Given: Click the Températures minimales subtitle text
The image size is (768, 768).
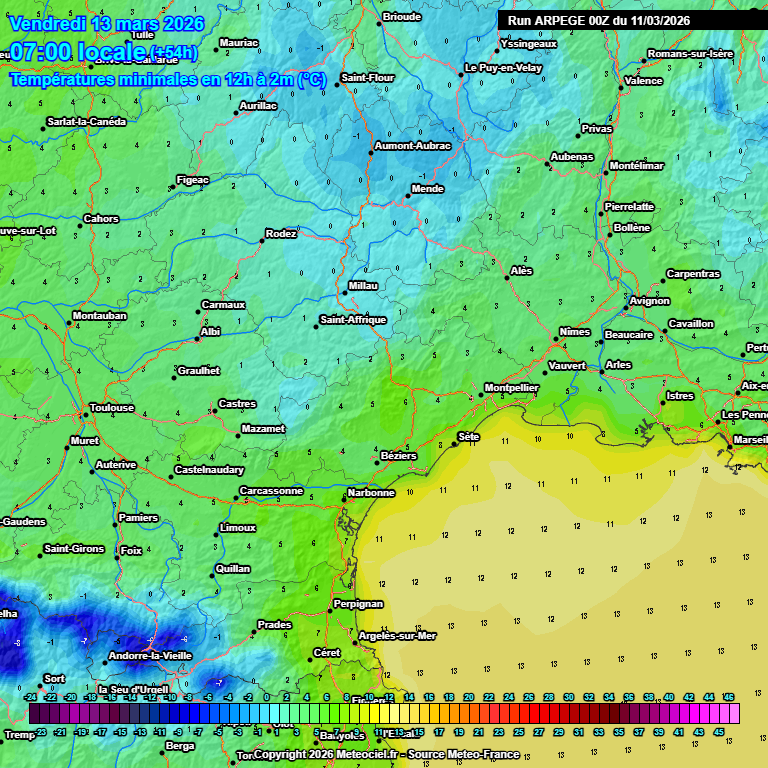Looking at the screenshot, I should 167,80.
